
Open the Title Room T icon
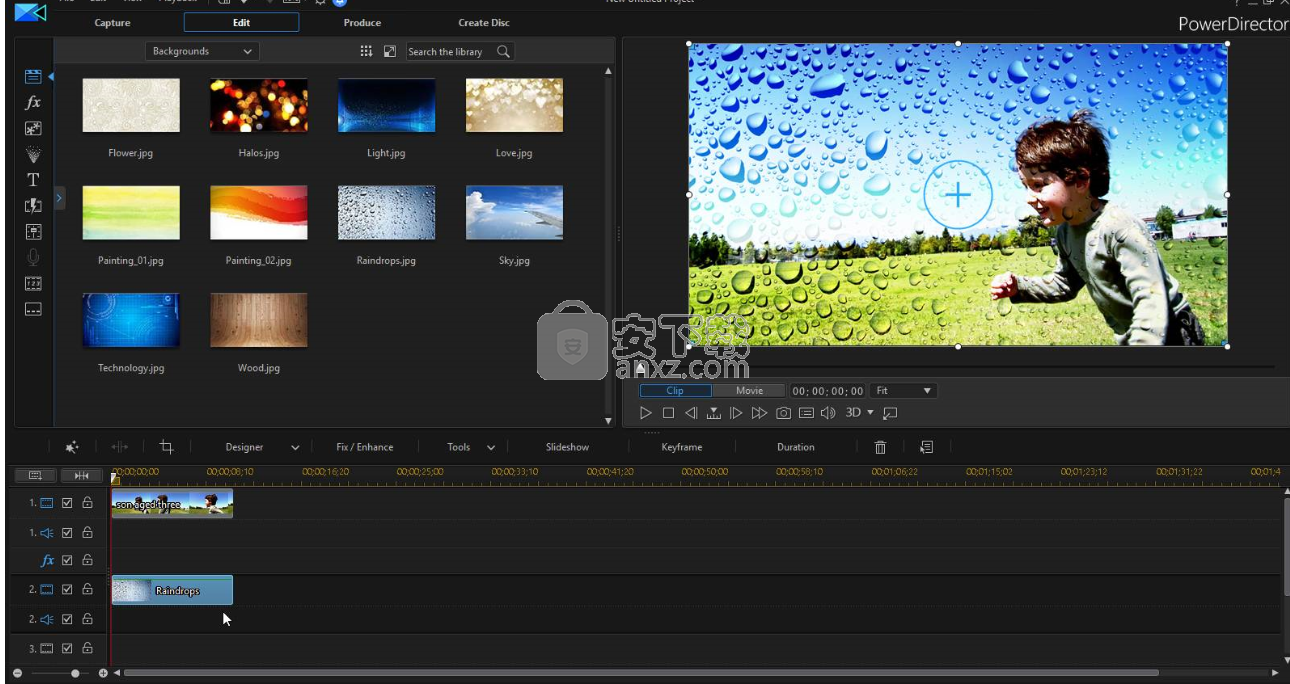coord(33,180)
